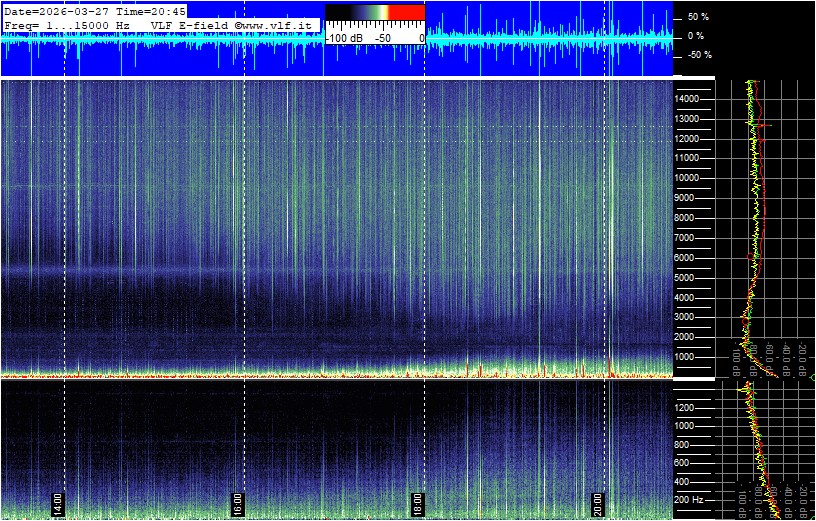
Task: Click the 14:00 time marker label
Action: [x=58, y=504]
